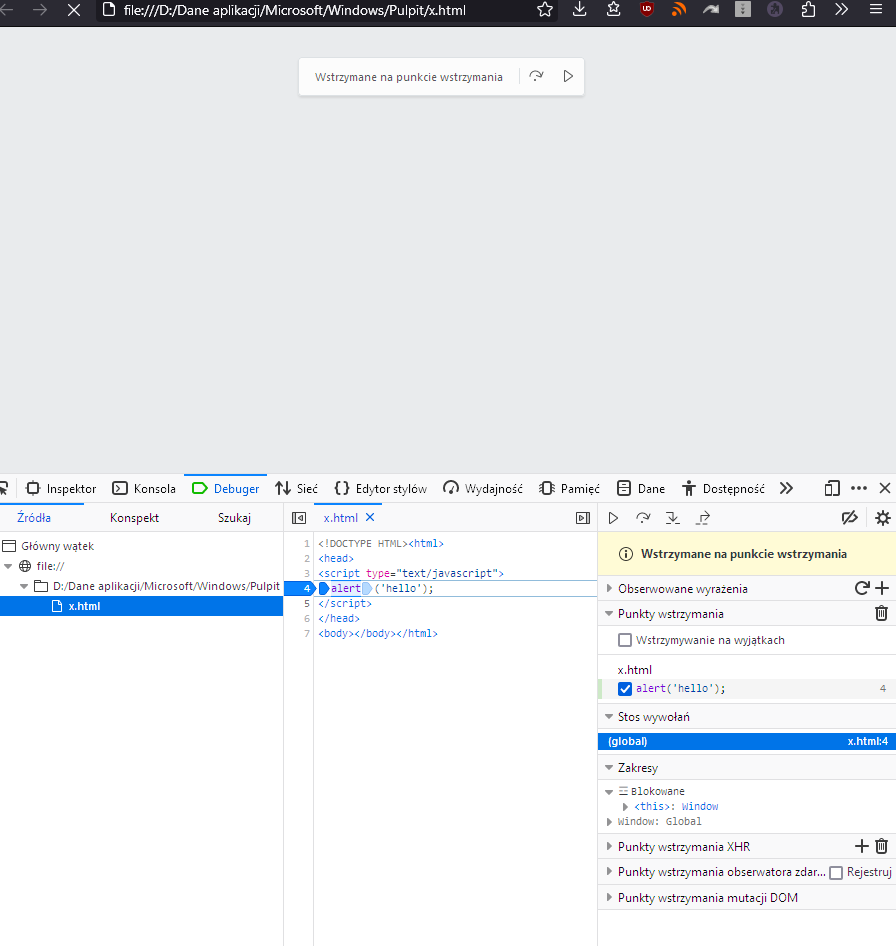Step over from the page overlay banner
The image size is (896, 946).
click(x=536, y=76)
